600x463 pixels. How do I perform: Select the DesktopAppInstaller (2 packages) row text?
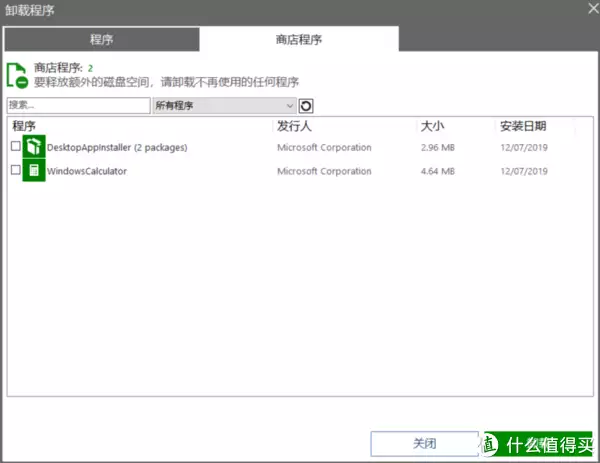pos(117,147)
